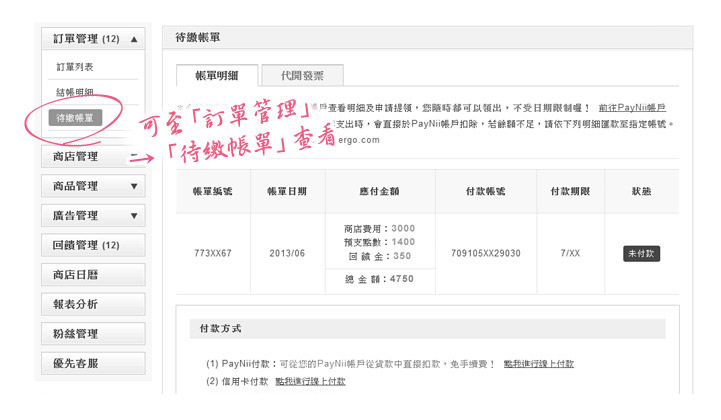Screen dimensions: 721x420
Task: Open 結帳明細 in the sidebar
Action: coord(74,92)
